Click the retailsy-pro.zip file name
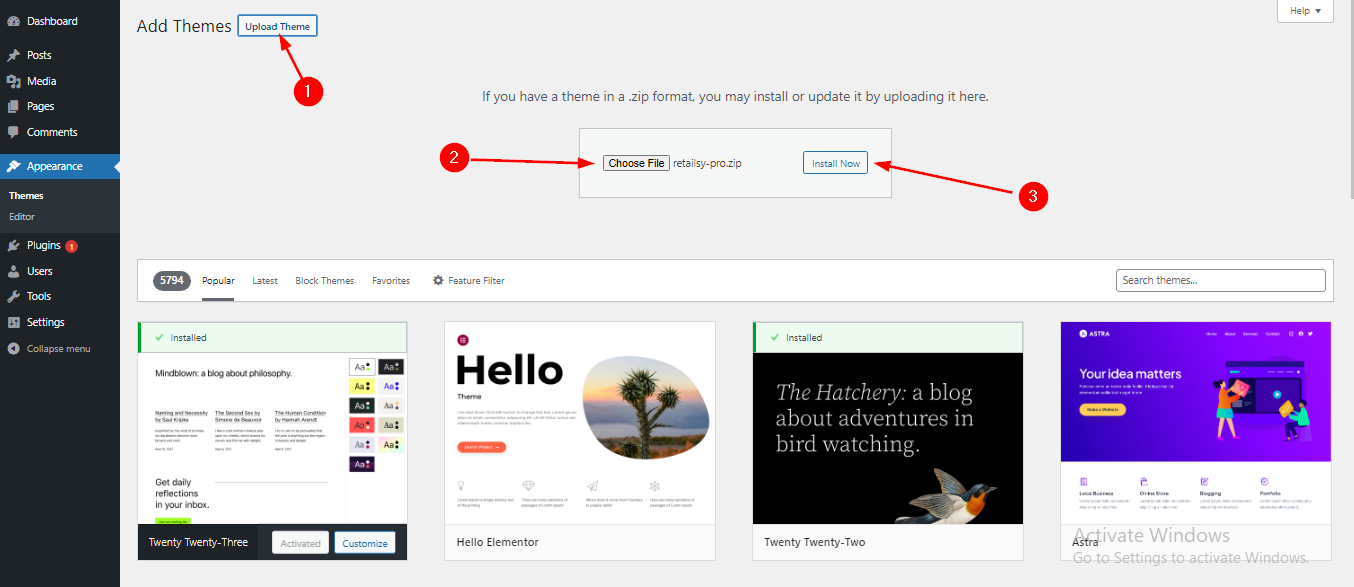The image size is (1354, 587). [x=708, y=163]
